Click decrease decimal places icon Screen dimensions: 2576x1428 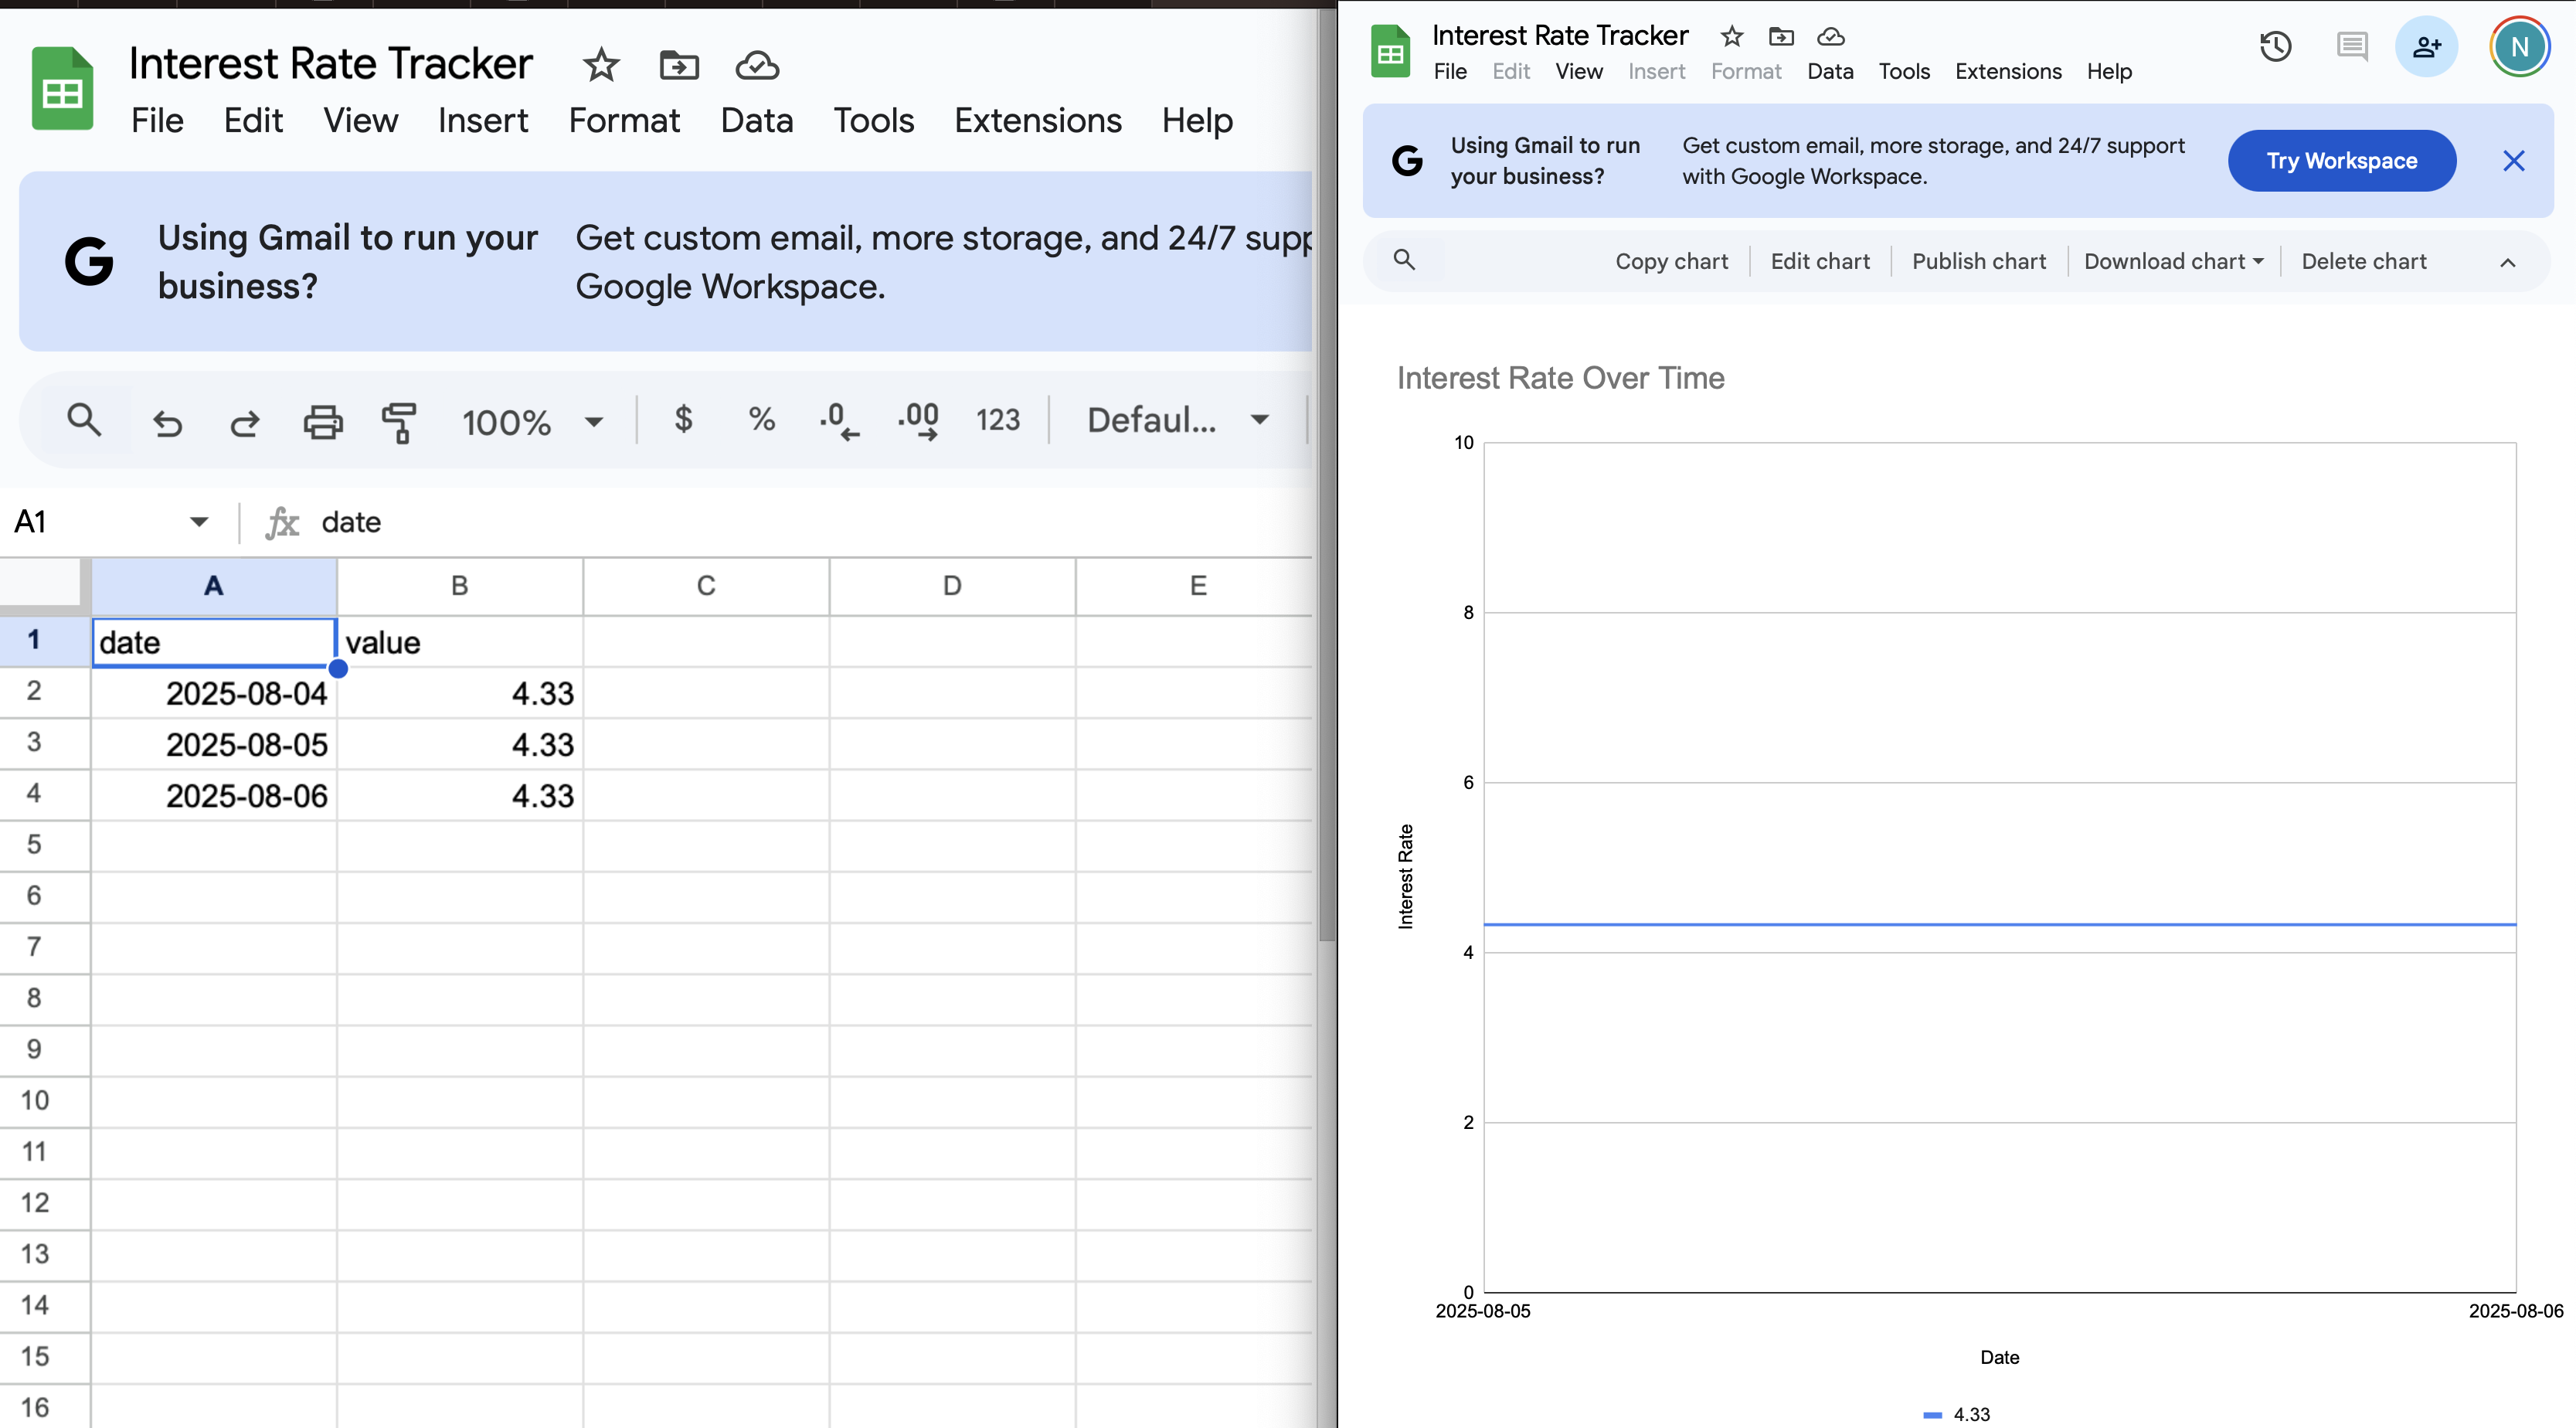(x=838, y=420)
